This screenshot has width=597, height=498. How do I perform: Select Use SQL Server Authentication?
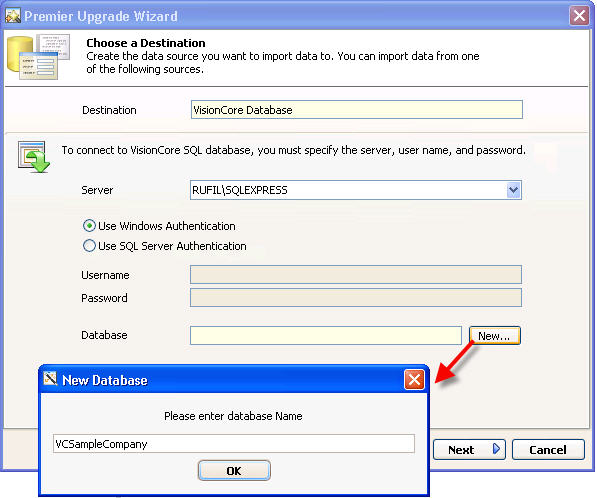pos(89,246)
